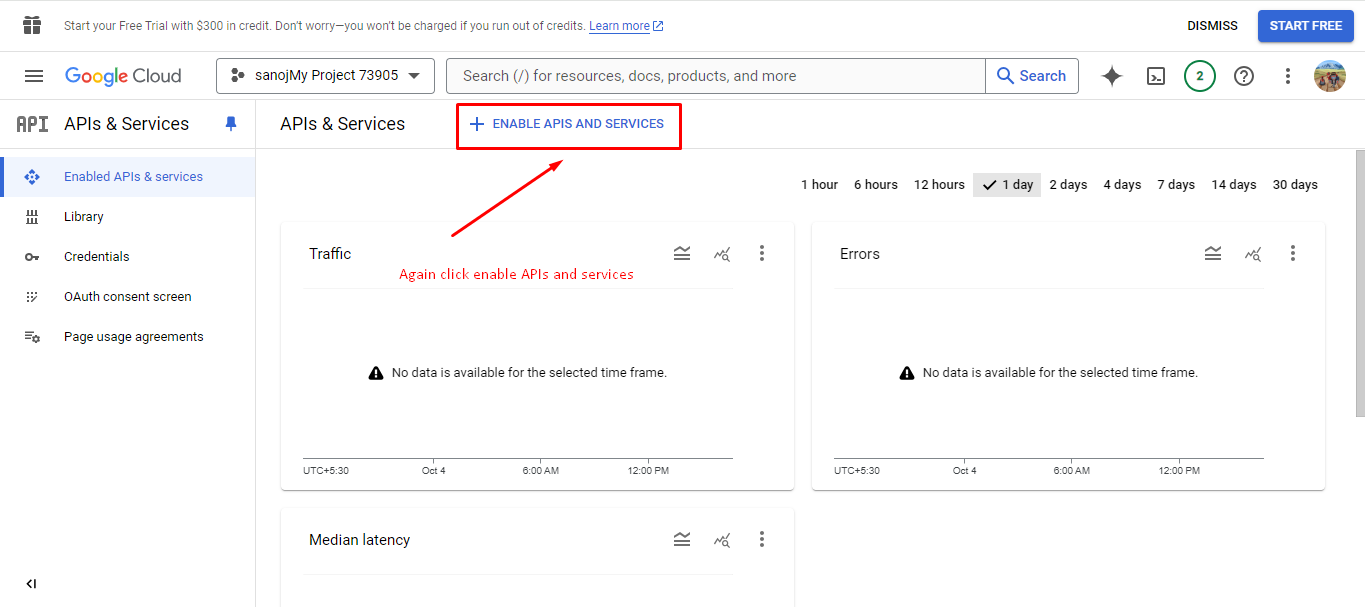Go to Credentials in sidebar
Viewport: 1365px width, 607px height.
(97, 257)
